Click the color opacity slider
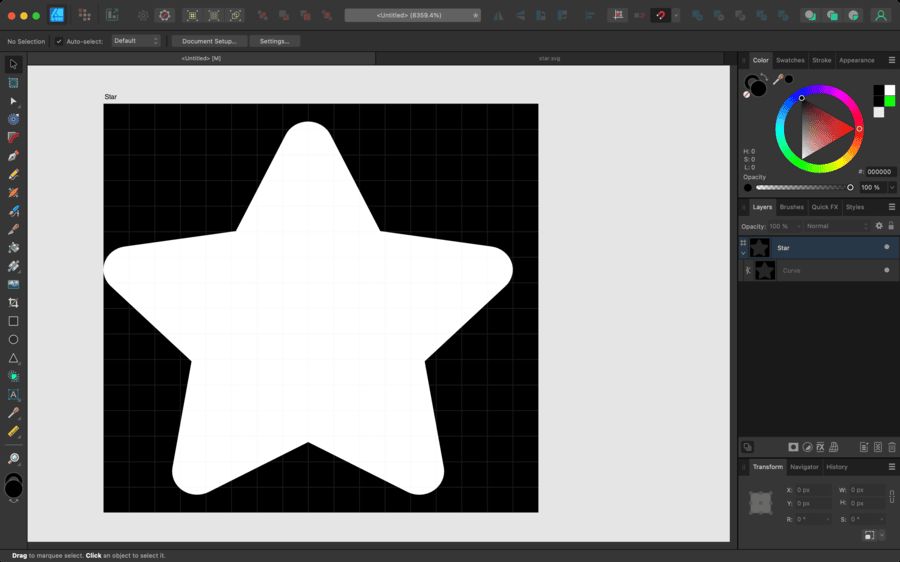Viewport: 900px width, 562px height. click(x=803, y=187)
